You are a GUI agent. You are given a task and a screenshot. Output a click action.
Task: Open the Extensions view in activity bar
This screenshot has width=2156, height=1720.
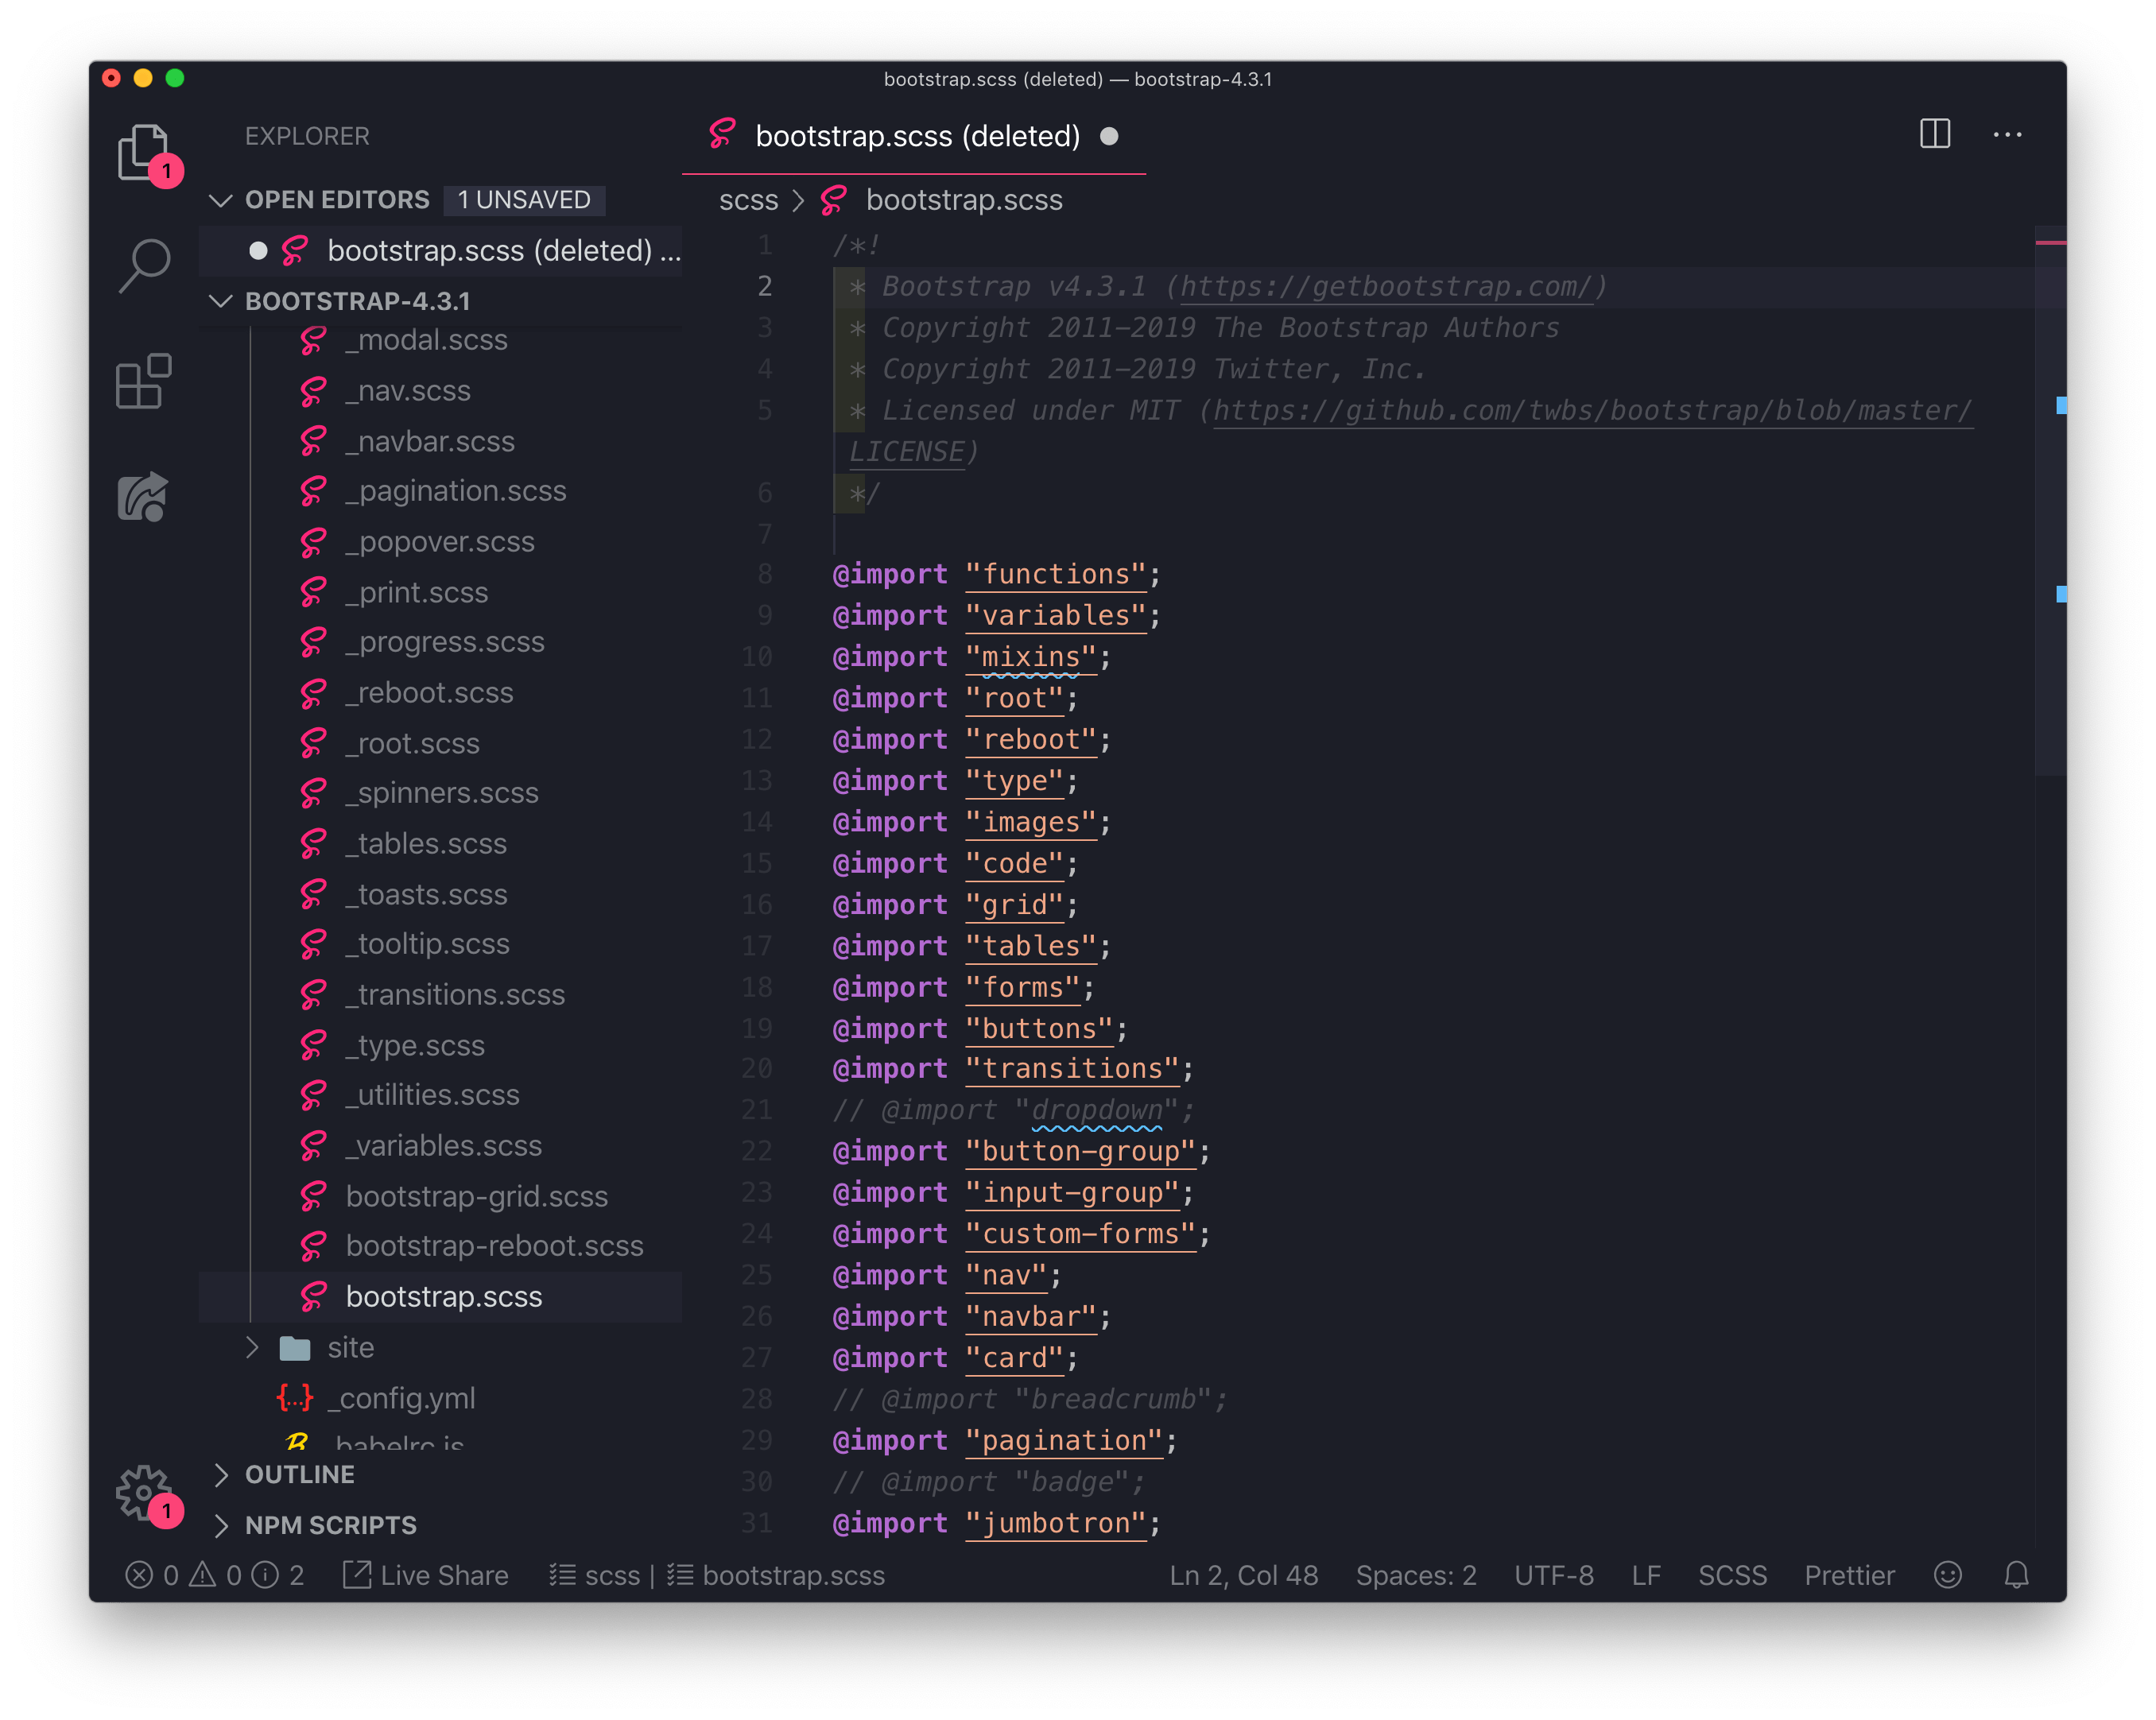144,381
